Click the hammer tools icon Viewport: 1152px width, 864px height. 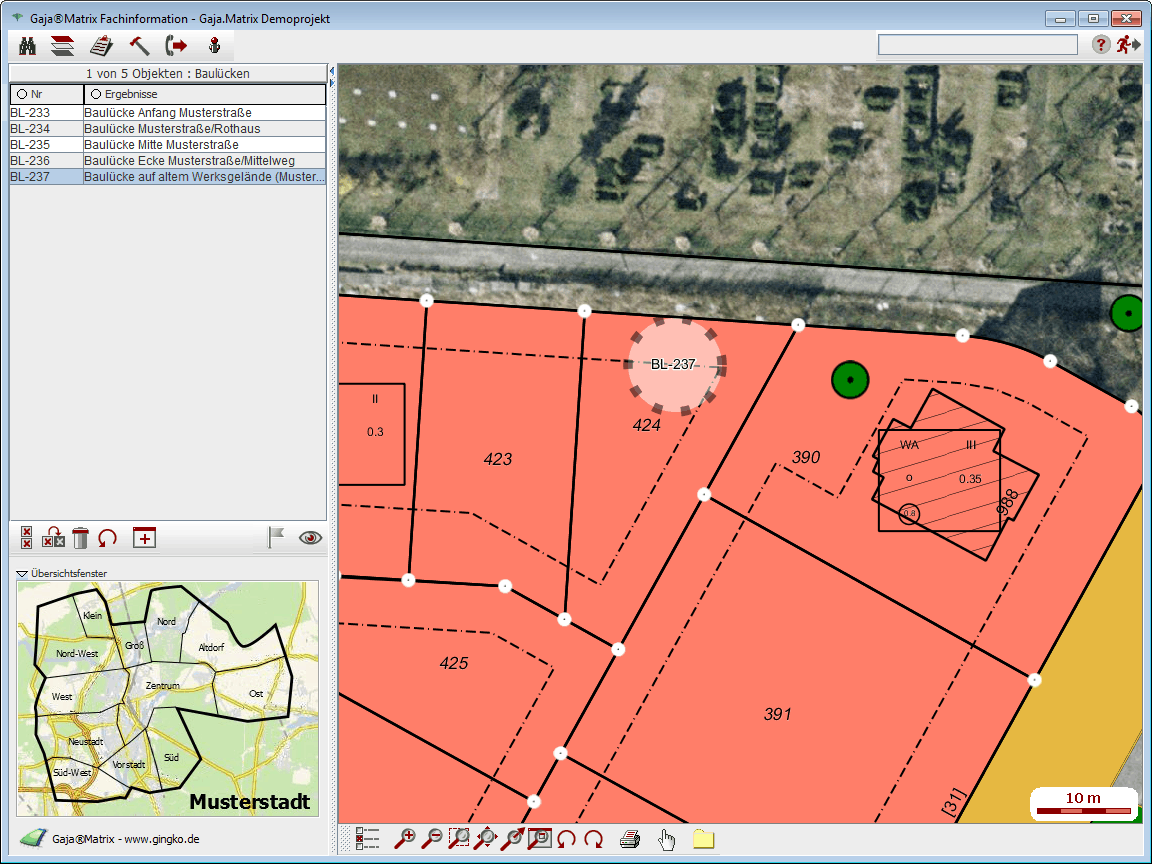139,45
